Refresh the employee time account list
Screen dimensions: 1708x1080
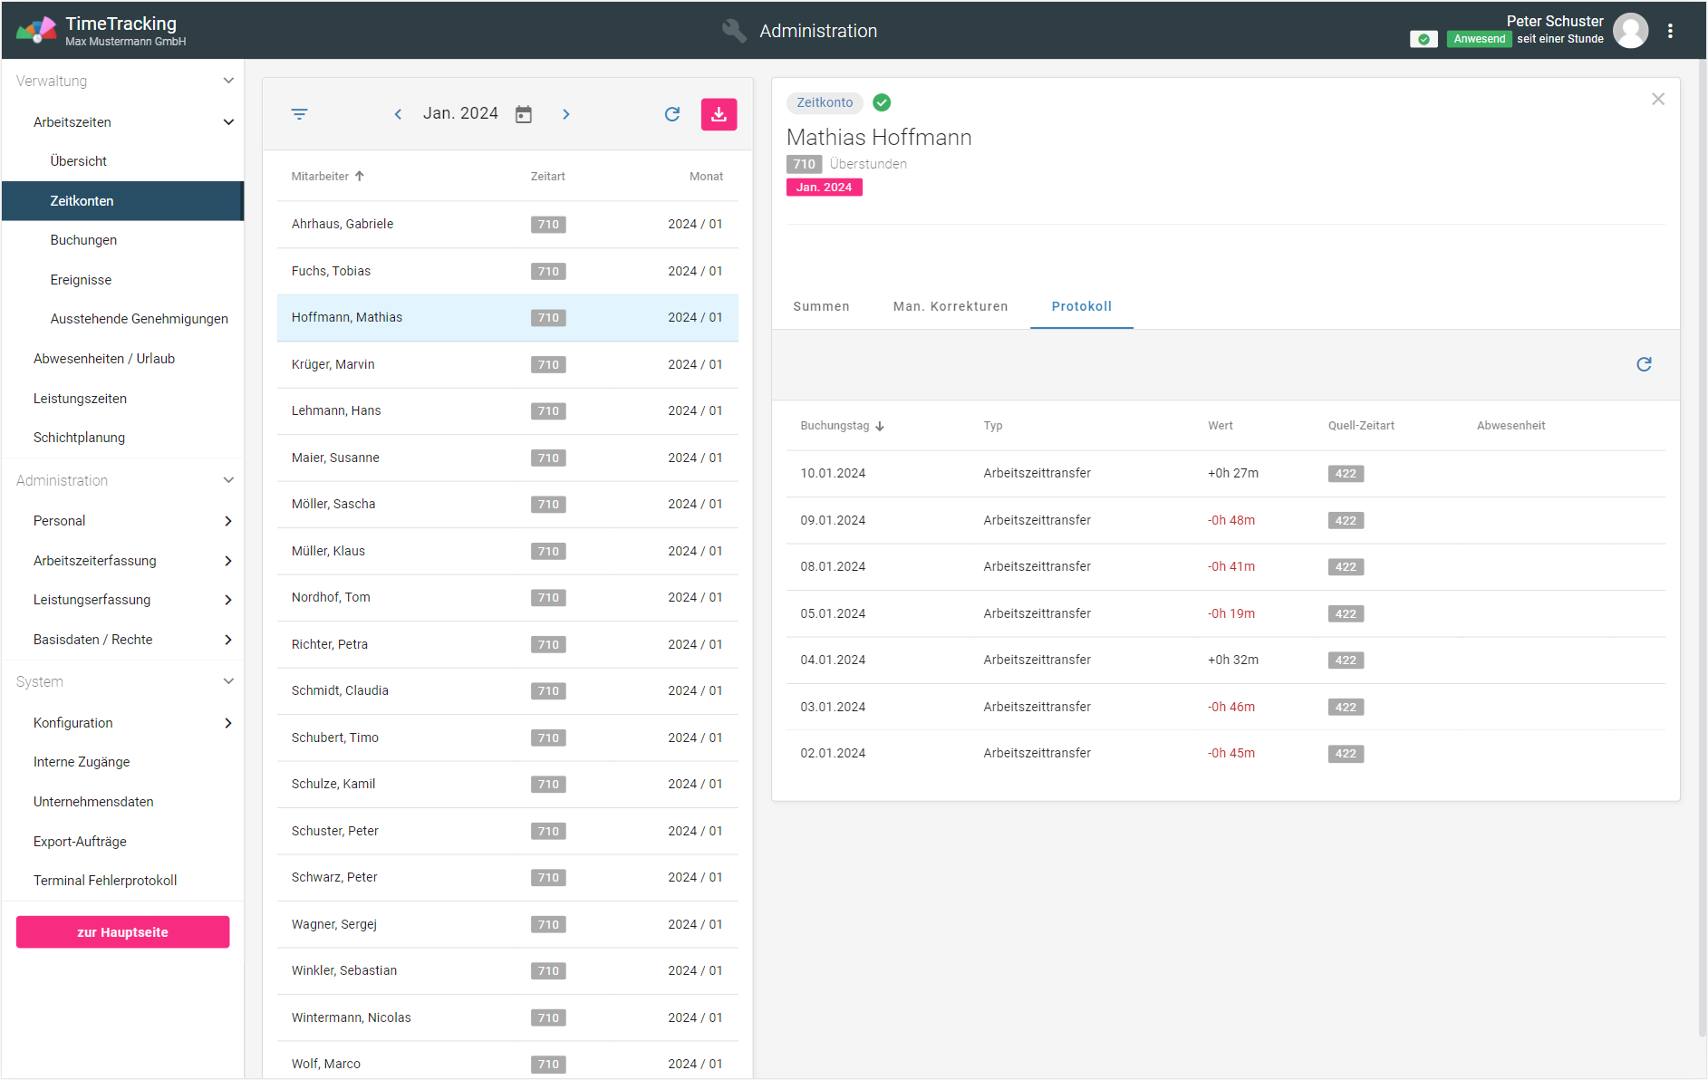[672, 114]
